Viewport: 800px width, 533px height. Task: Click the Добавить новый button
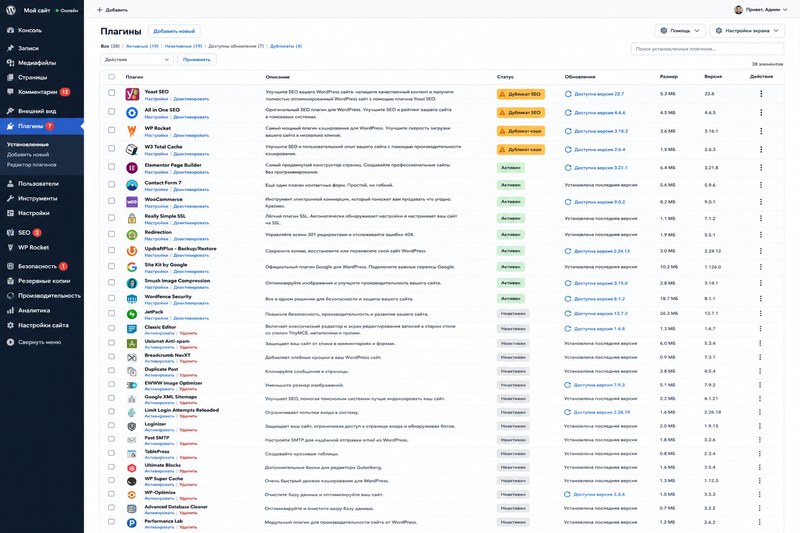(174, 31)
